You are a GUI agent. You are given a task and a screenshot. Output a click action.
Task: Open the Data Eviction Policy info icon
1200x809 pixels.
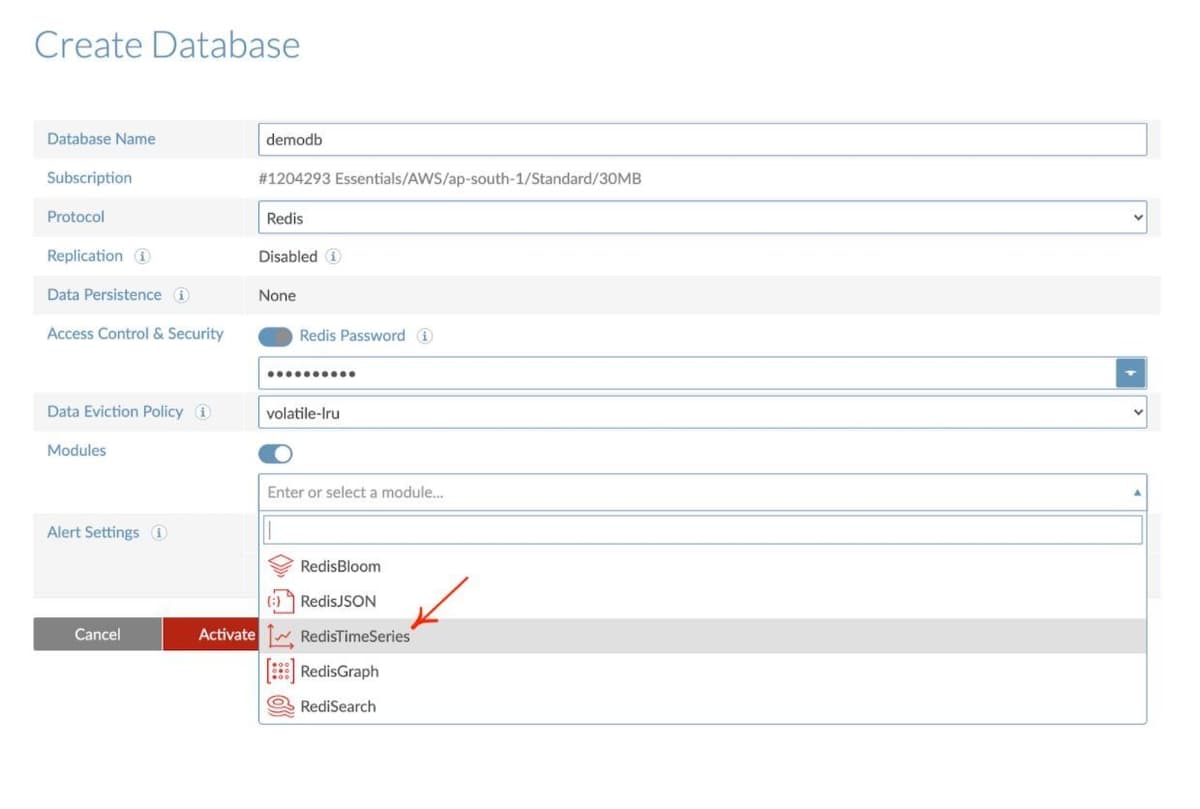(202, 411)
